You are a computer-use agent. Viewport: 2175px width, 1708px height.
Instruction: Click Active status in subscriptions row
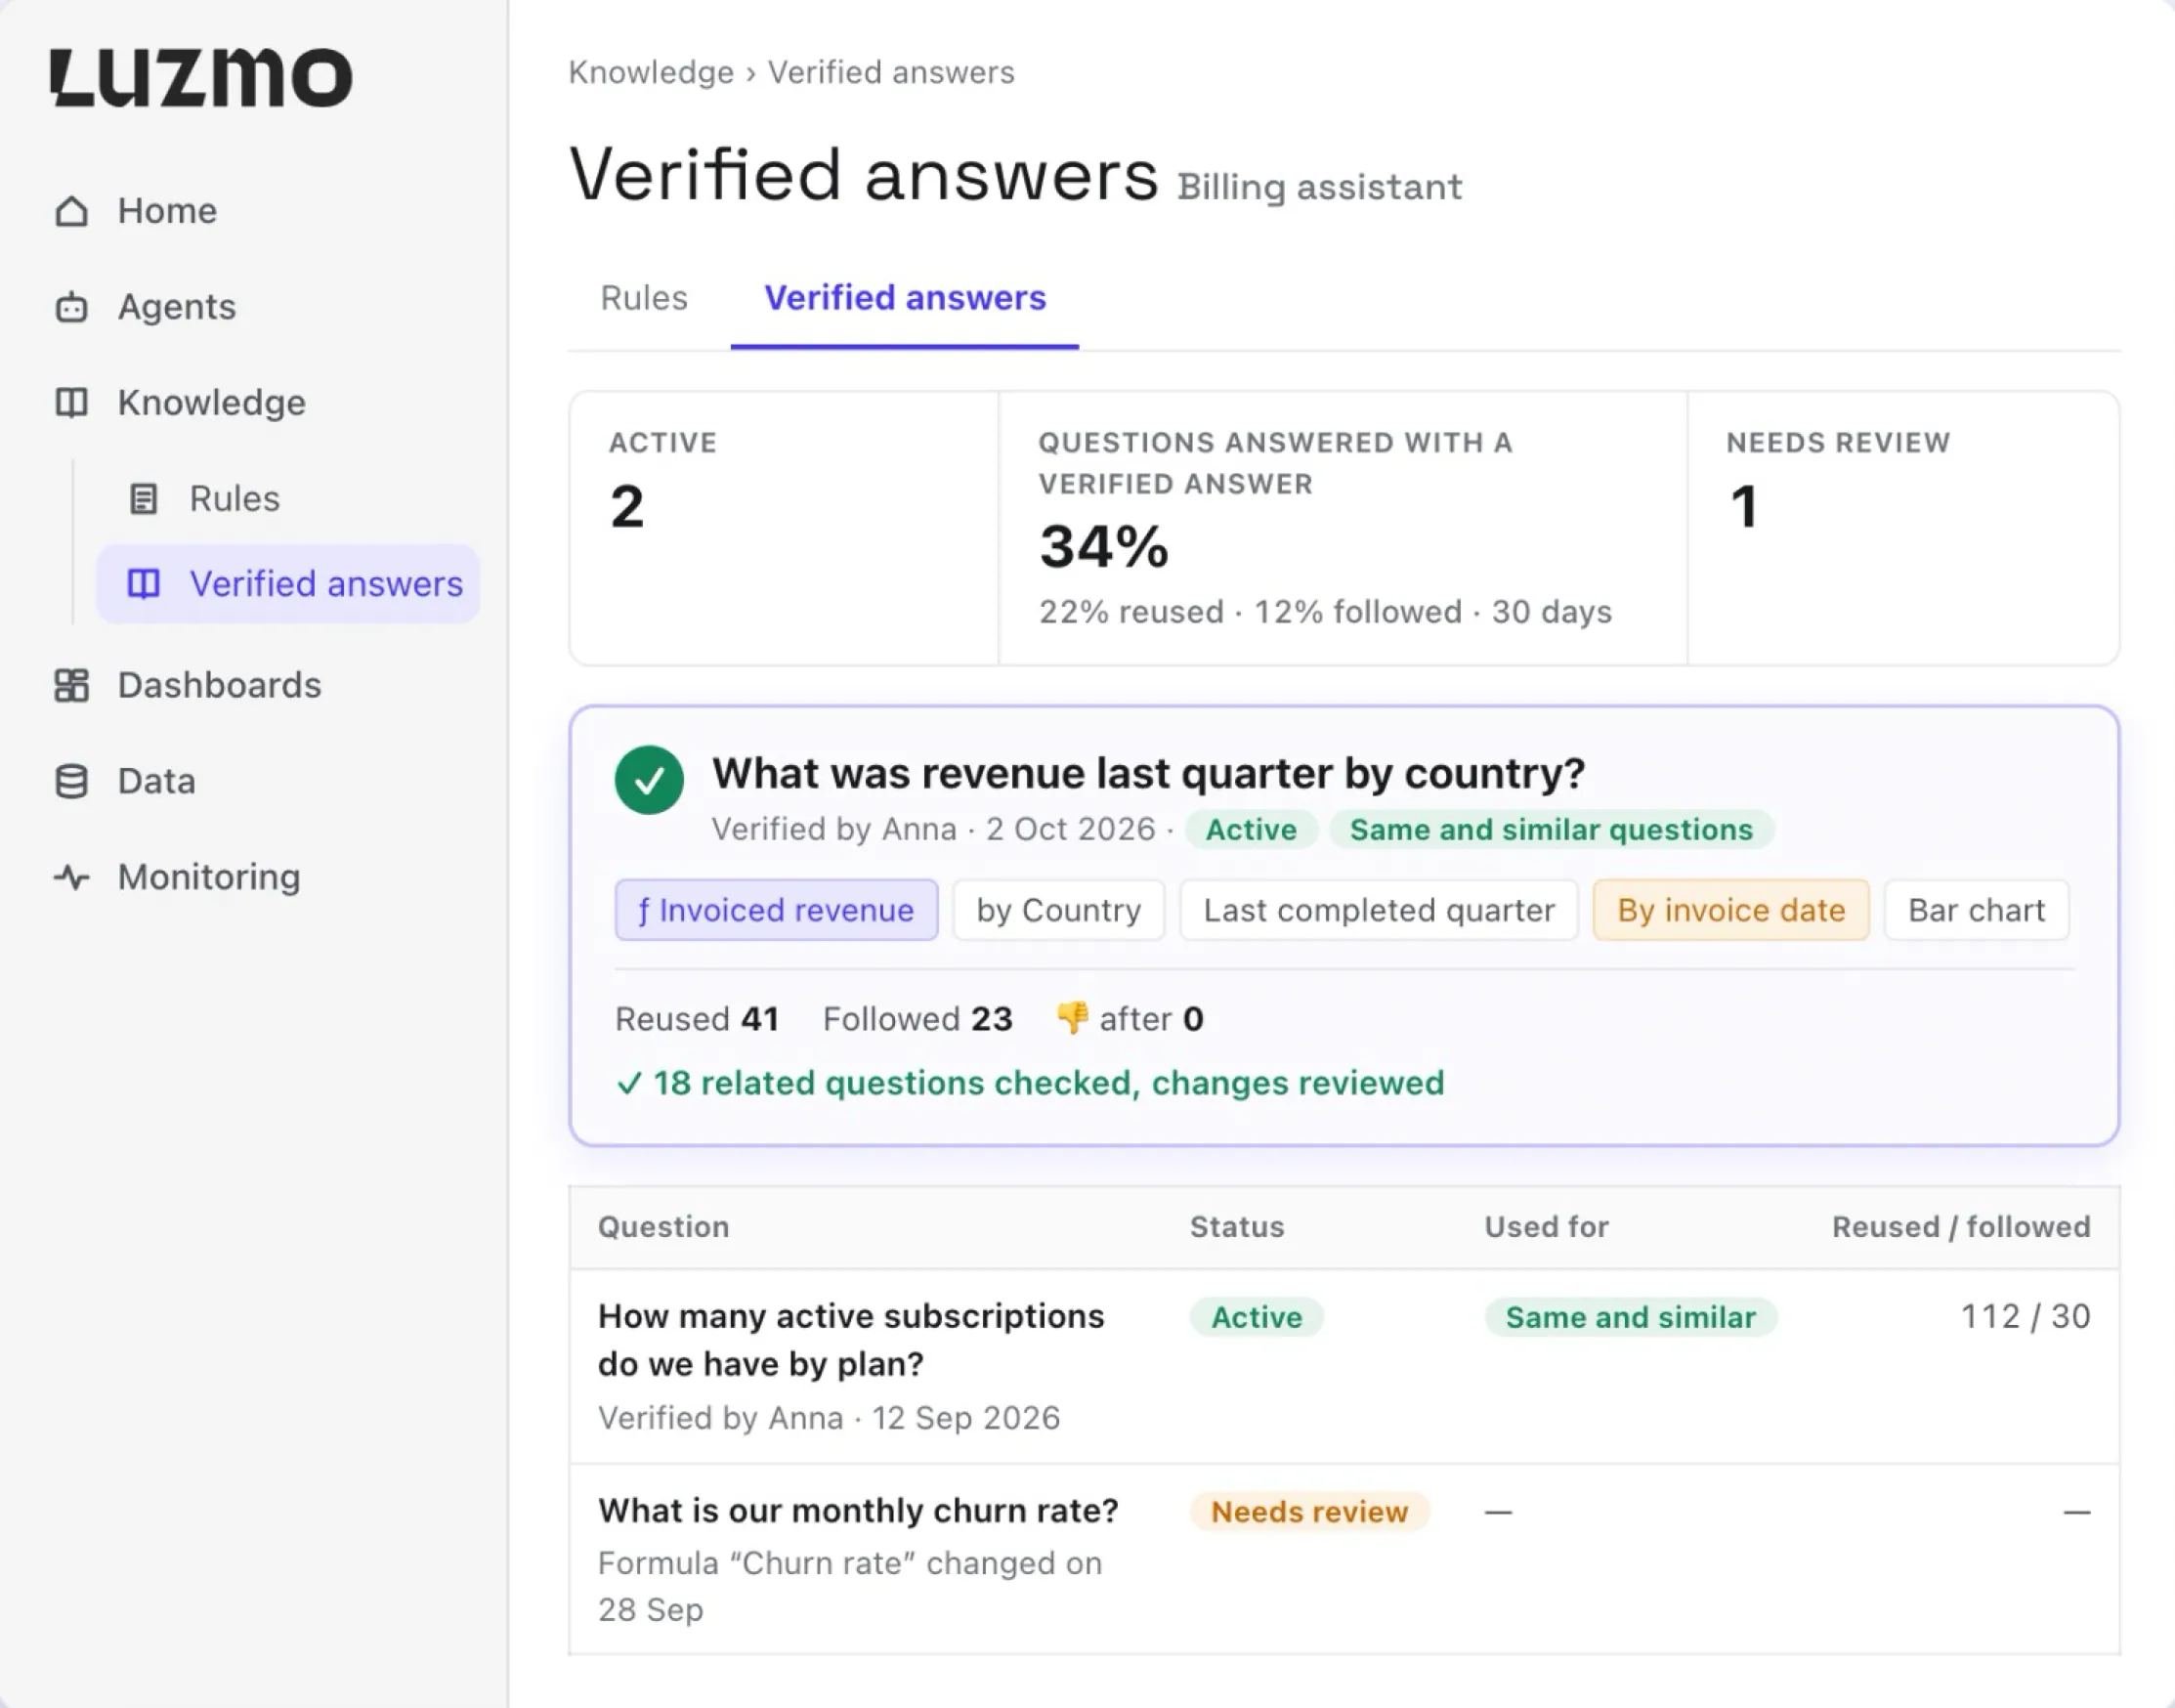click(1256, 1317)
